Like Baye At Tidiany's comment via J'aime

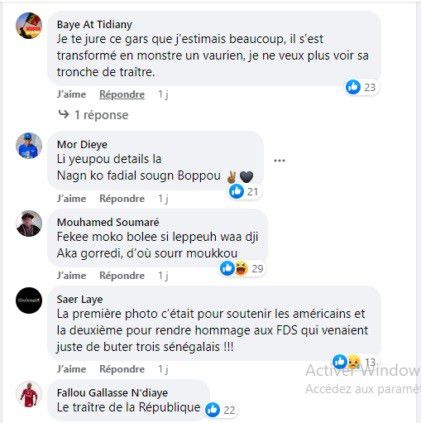coord(71,94)
